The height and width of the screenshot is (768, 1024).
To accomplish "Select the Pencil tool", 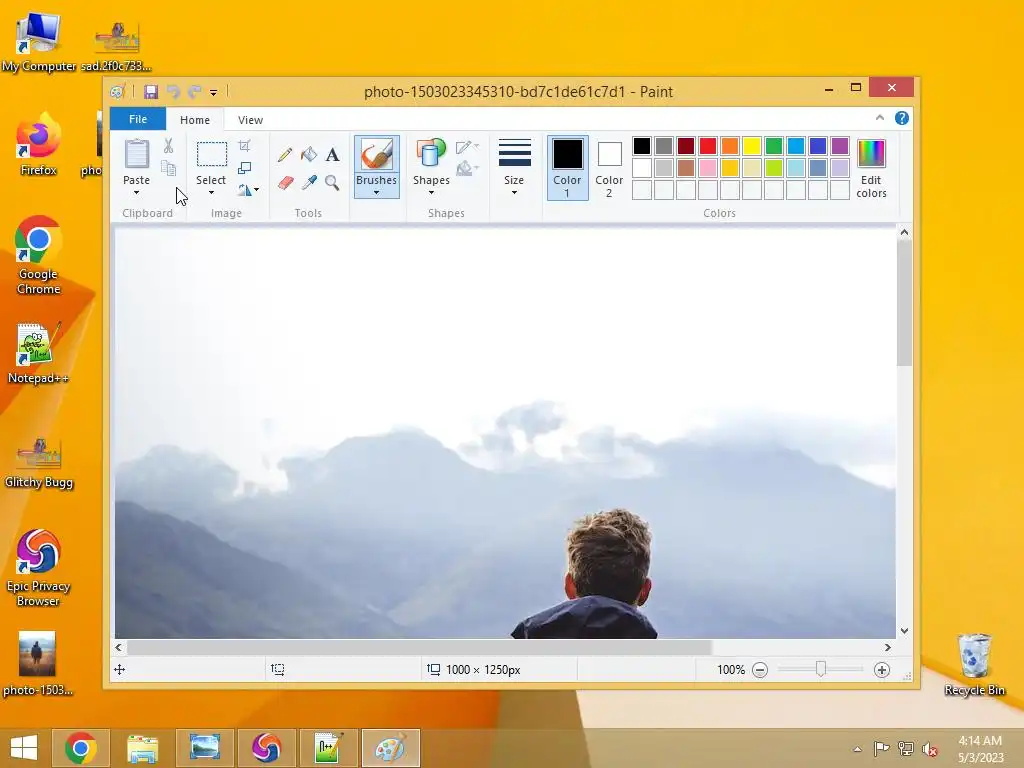I will coord(285,155).
